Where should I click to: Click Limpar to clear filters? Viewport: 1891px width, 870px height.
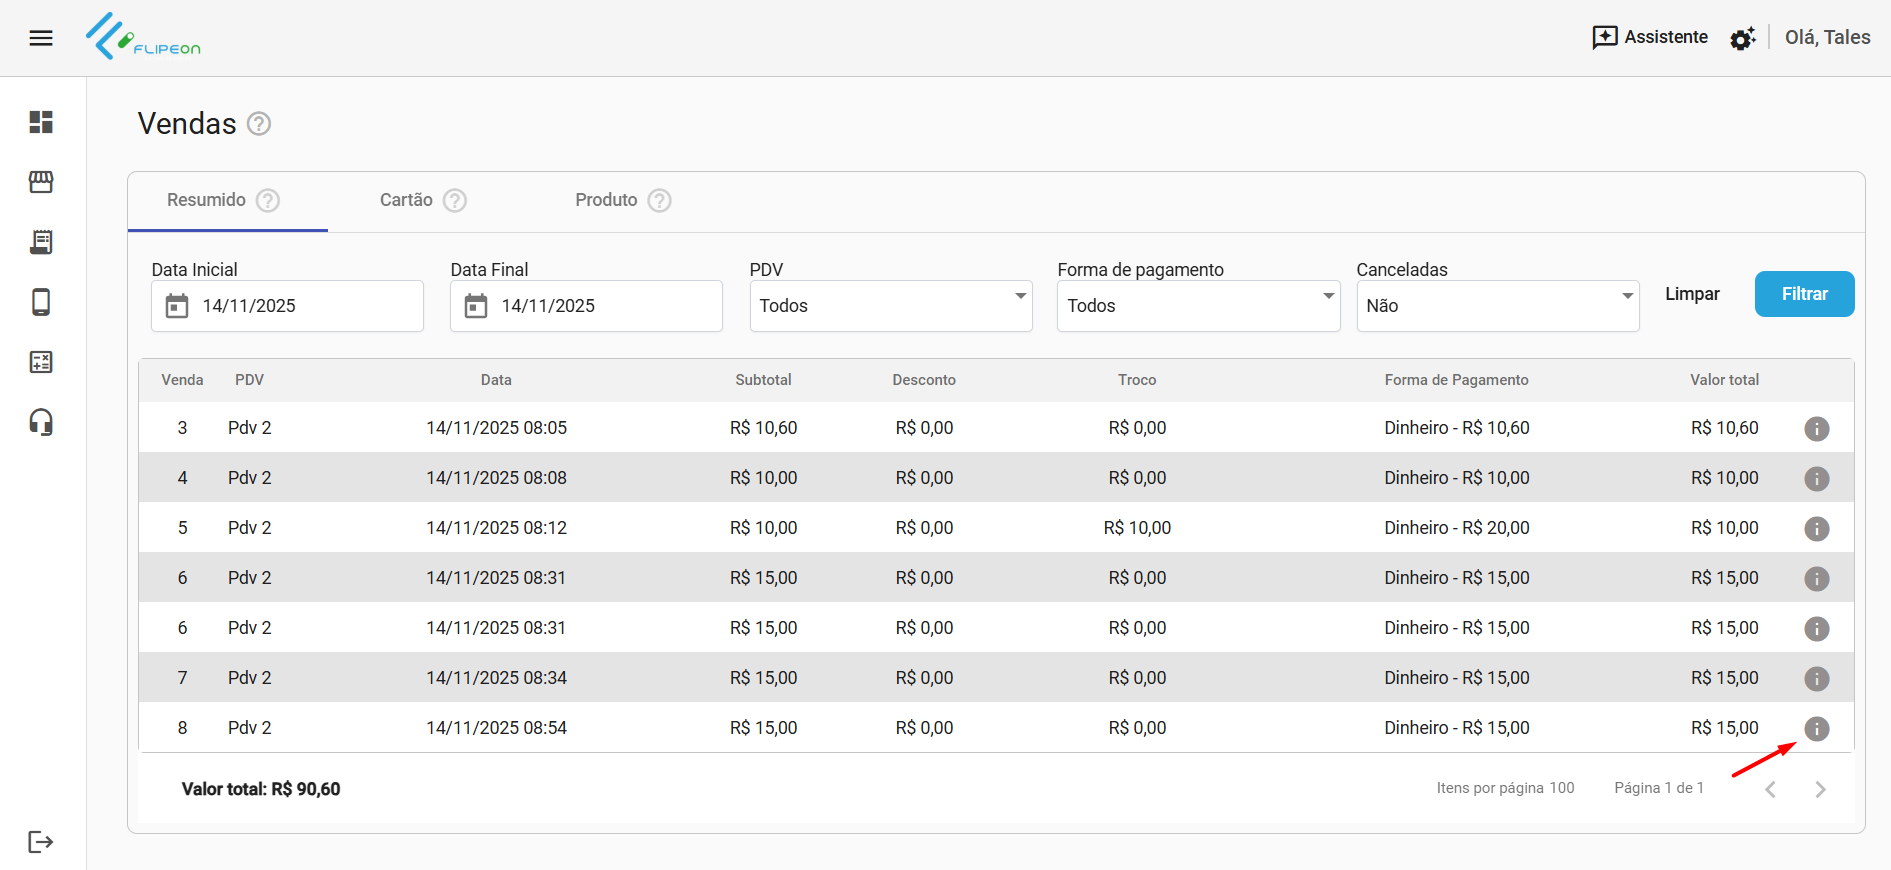(1692, 294)
